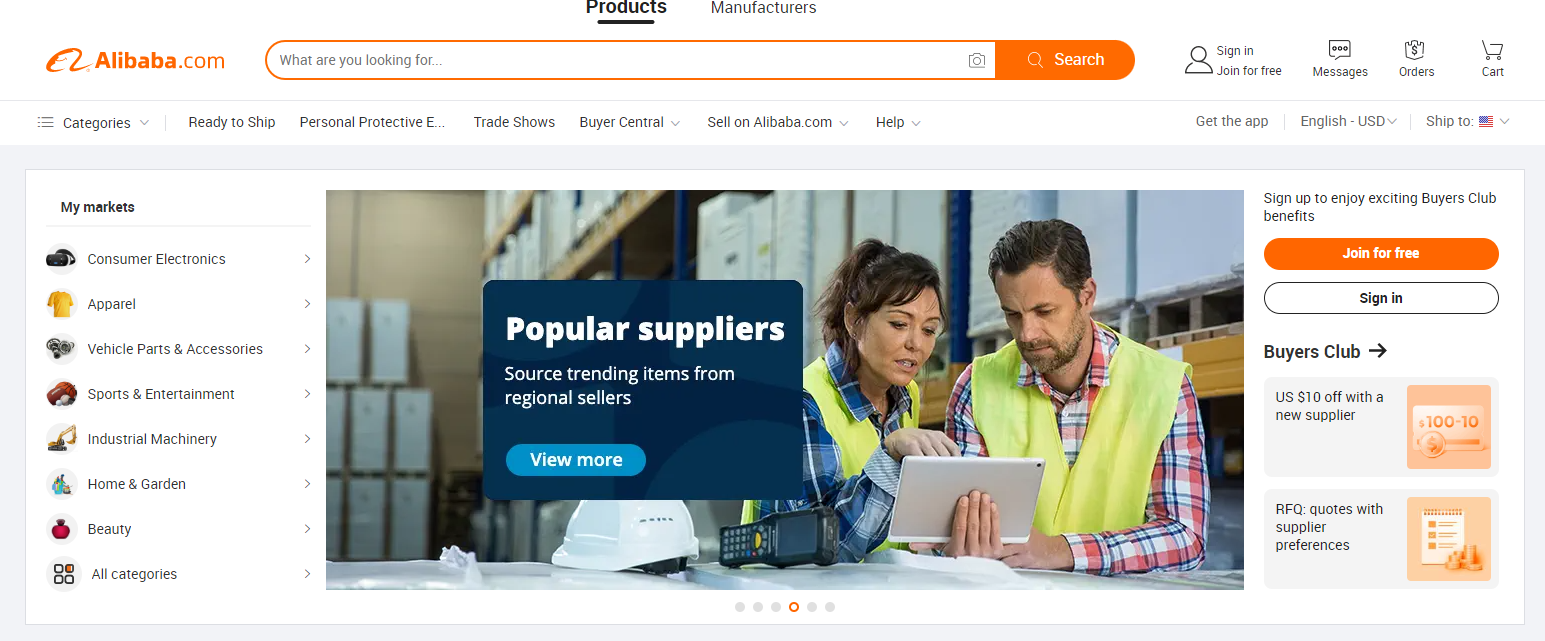Click the Alibaba.com logo
This screenshot has width=1545, height=641.
(135, 61)
